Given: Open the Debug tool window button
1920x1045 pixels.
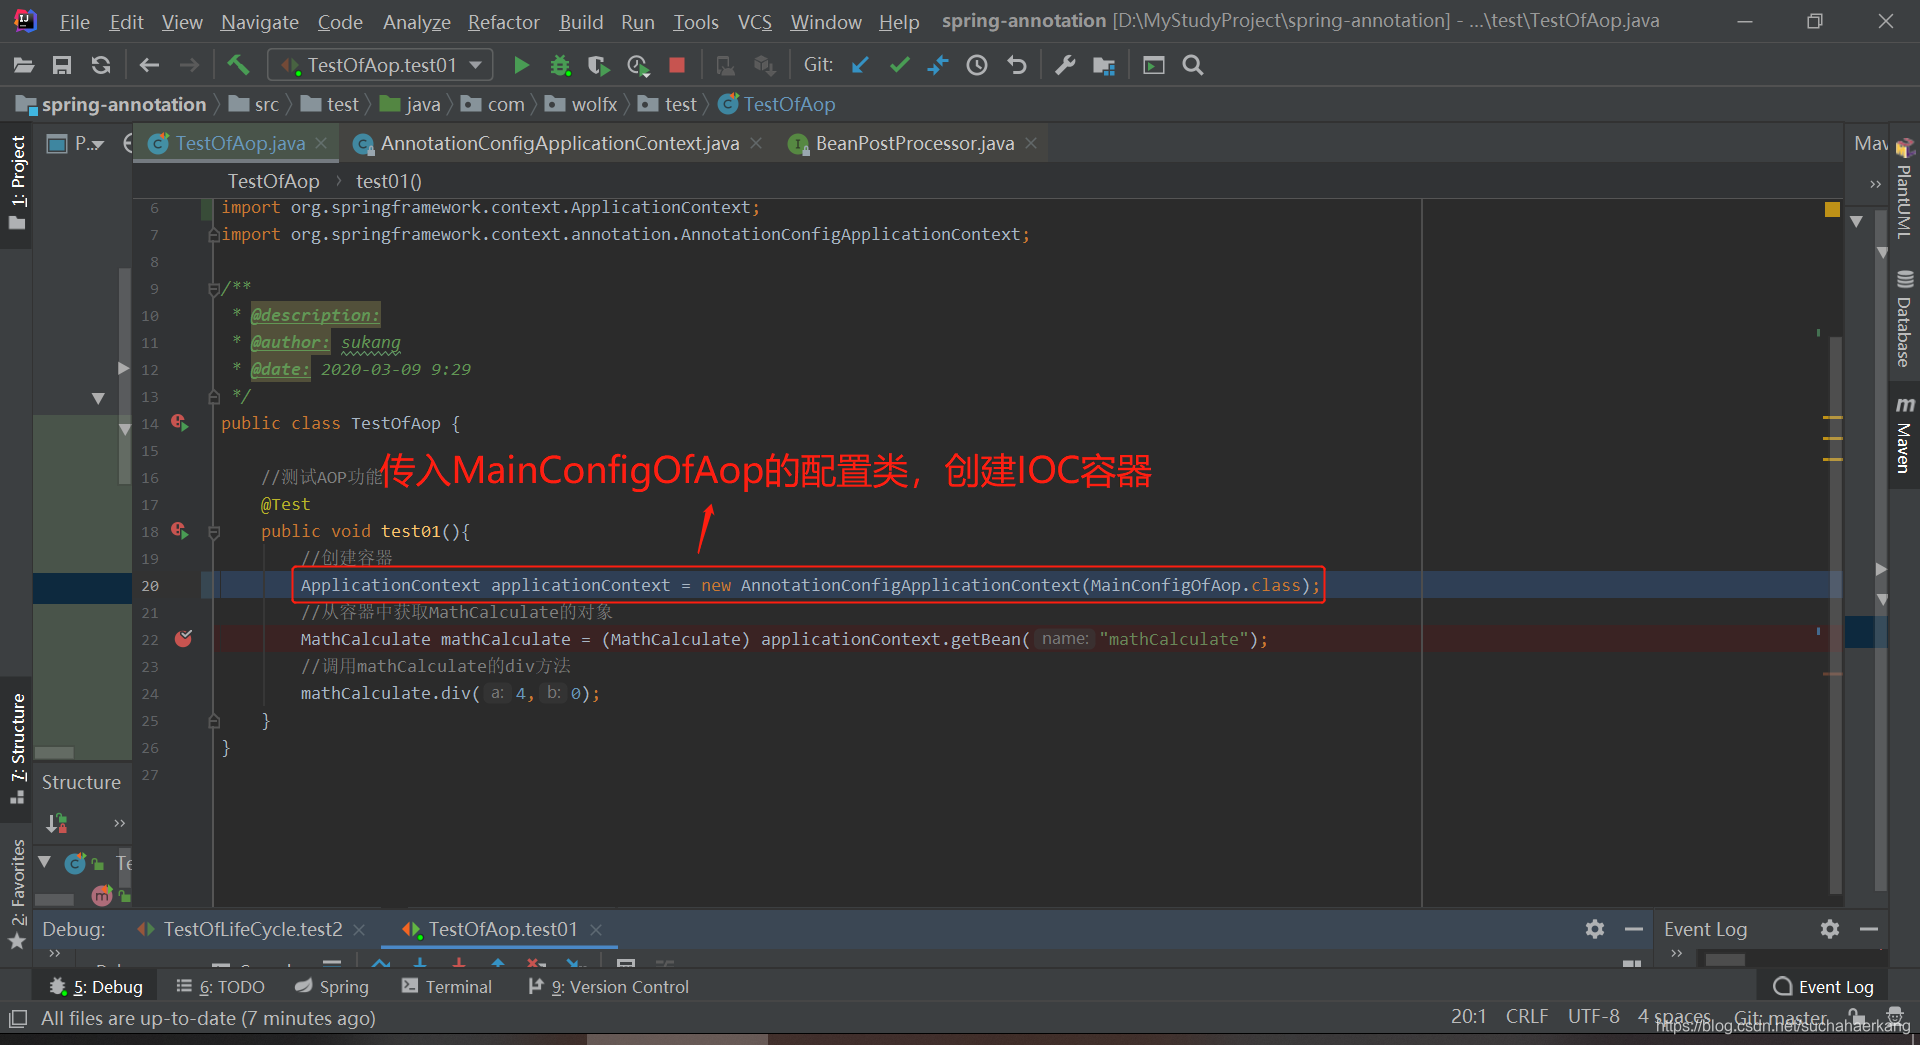Looking at the screenshot, I should point(96,987).
